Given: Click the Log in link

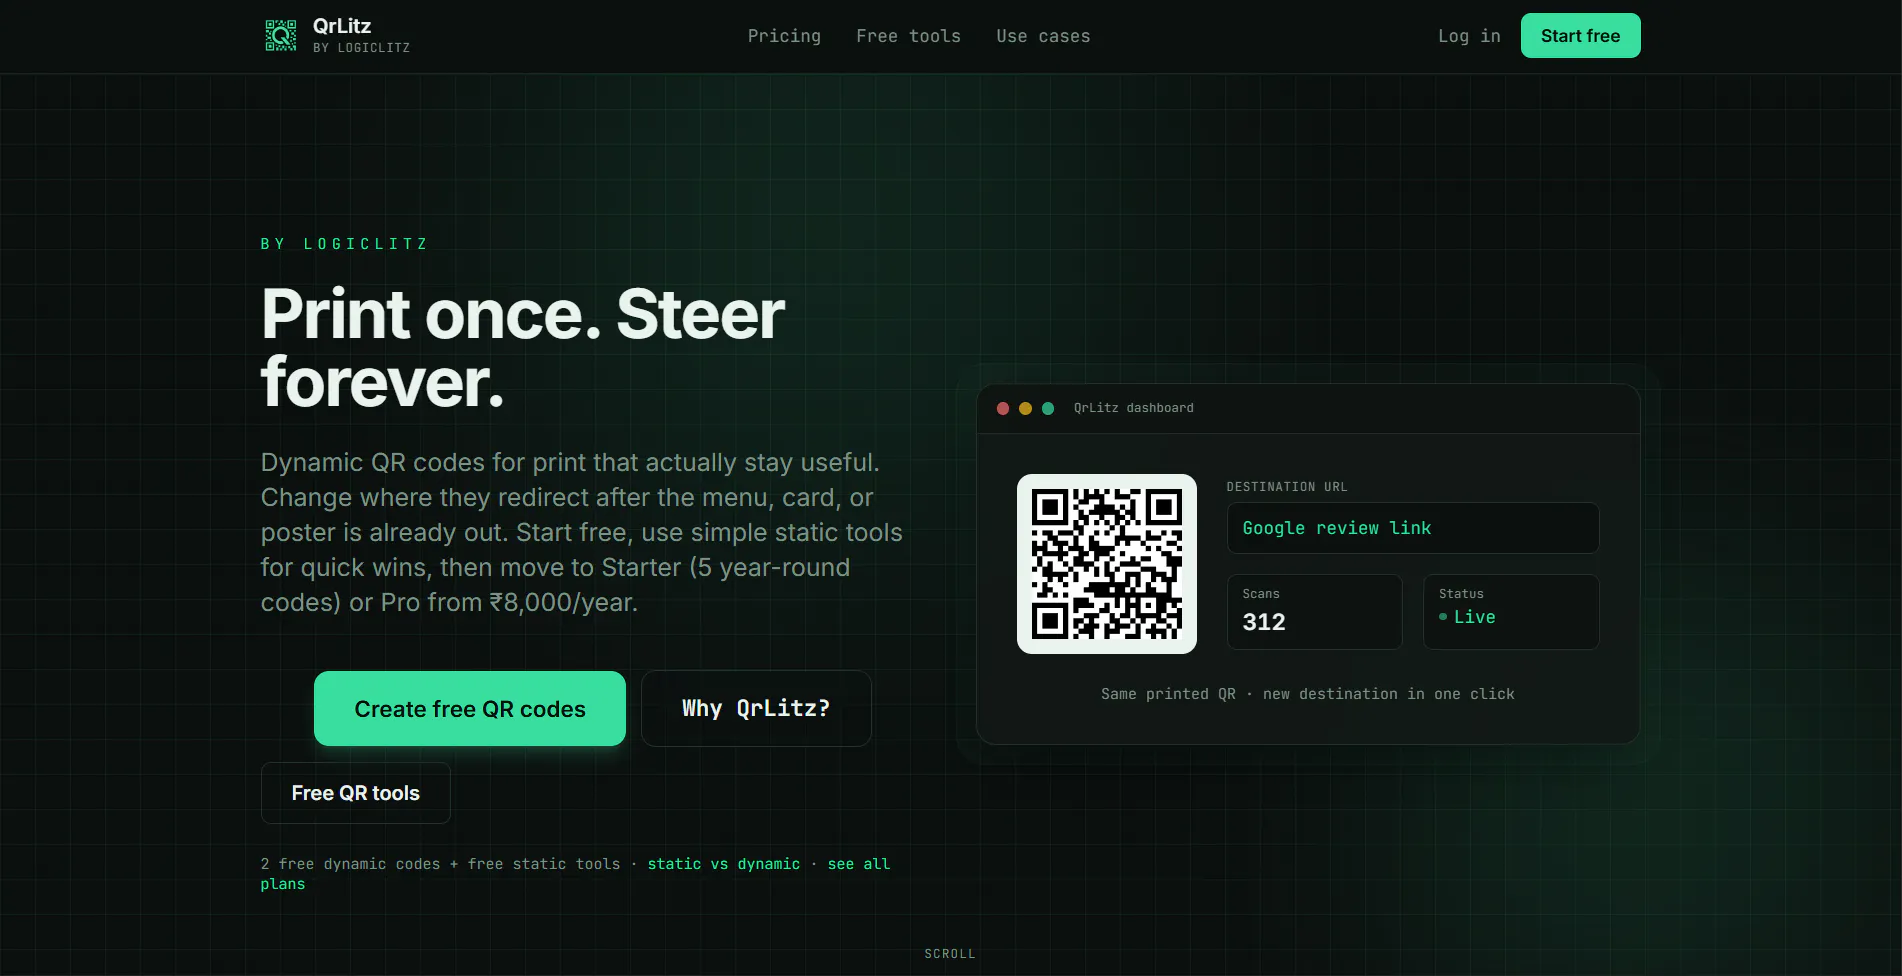Looking at the screenshot, I should click(1469, 36).
